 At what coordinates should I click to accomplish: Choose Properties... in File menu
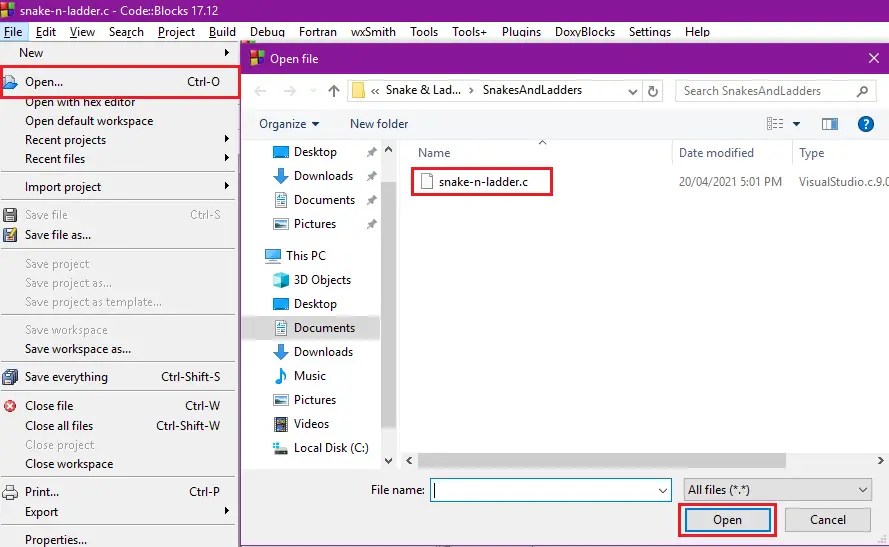[56, 540]
